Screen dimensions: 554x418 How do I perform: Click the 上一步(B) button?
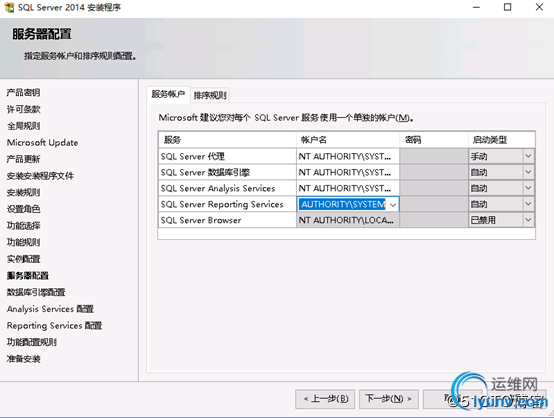click(x=325, y=399)
